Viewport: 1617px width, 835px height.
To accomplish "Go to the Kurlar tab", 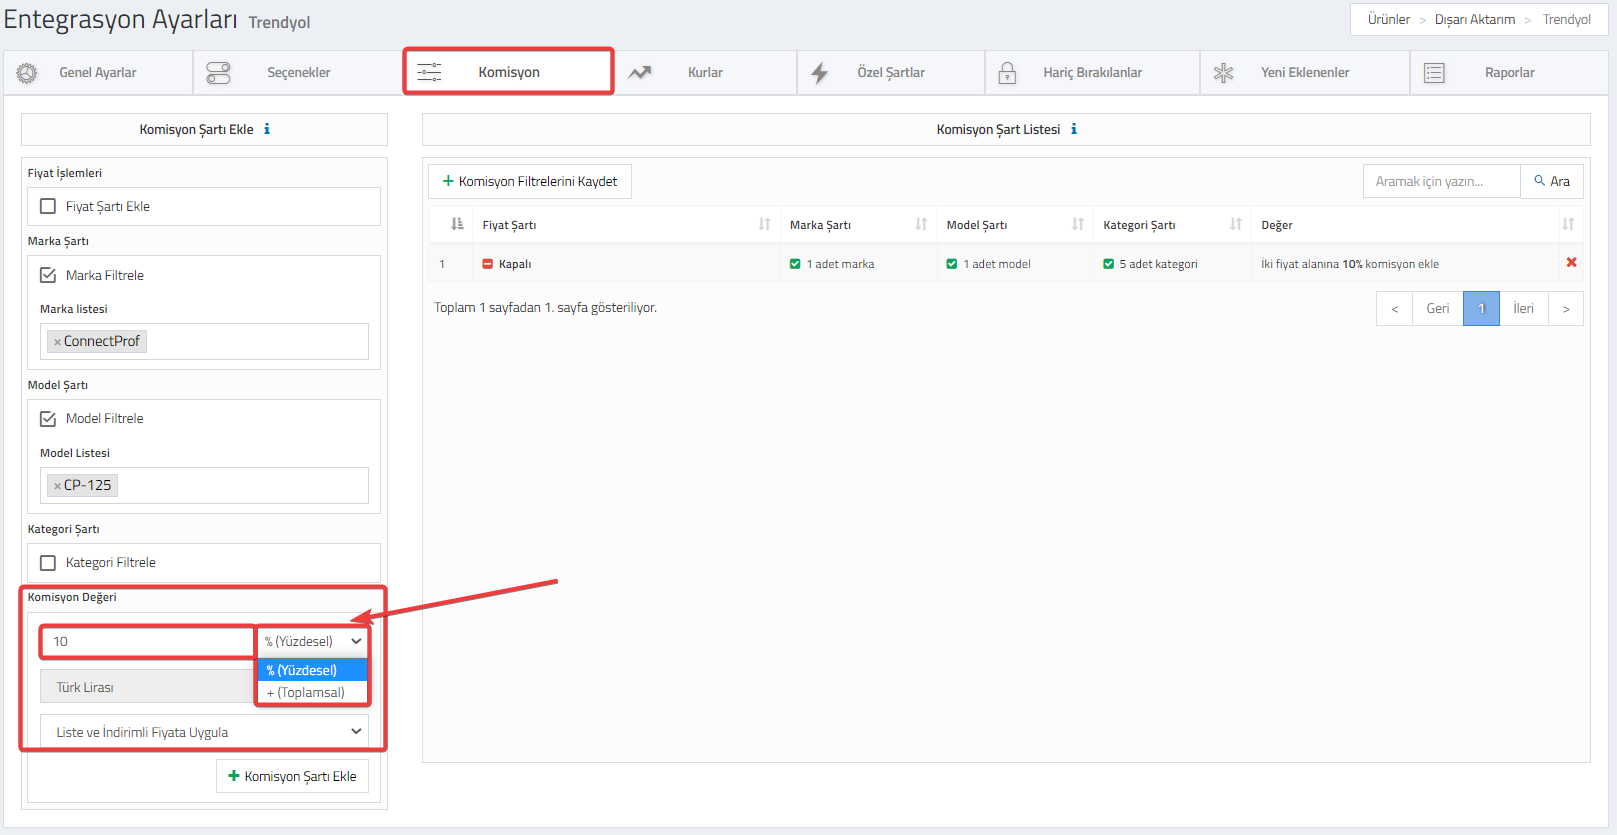I will click(705, 73).
